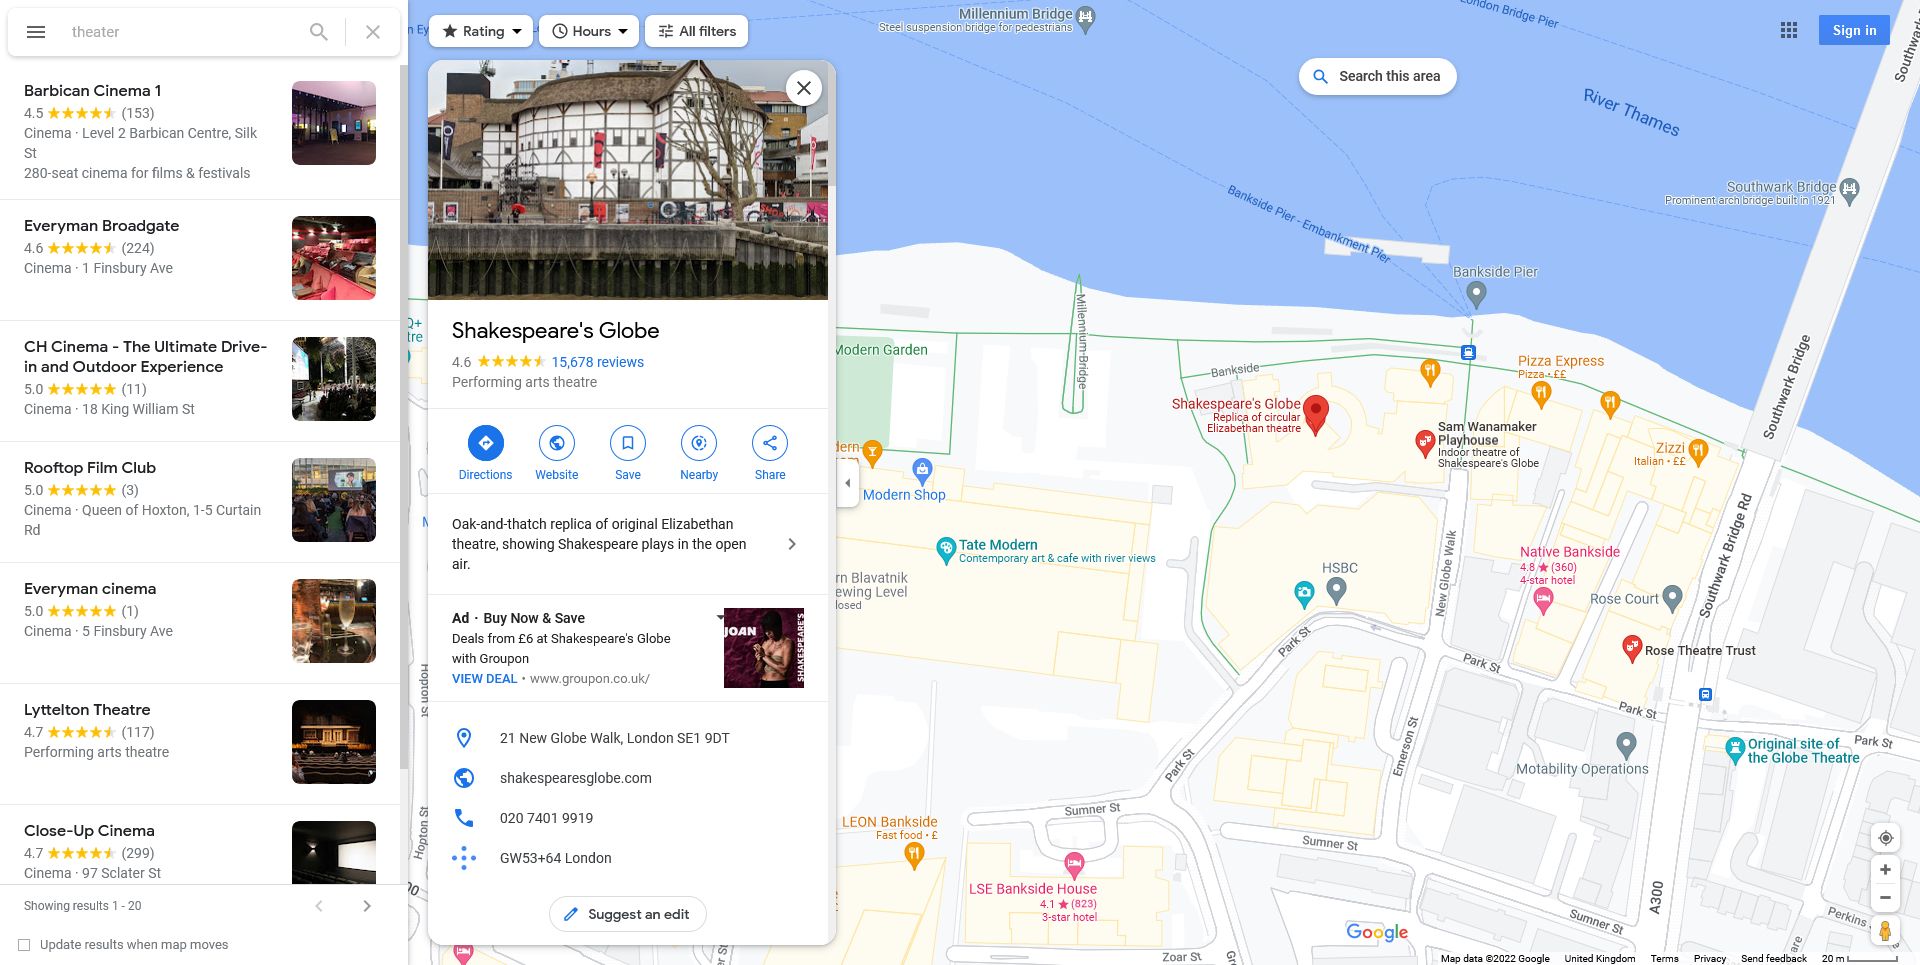Select LEON Bankside food marker

click(913, 854)
